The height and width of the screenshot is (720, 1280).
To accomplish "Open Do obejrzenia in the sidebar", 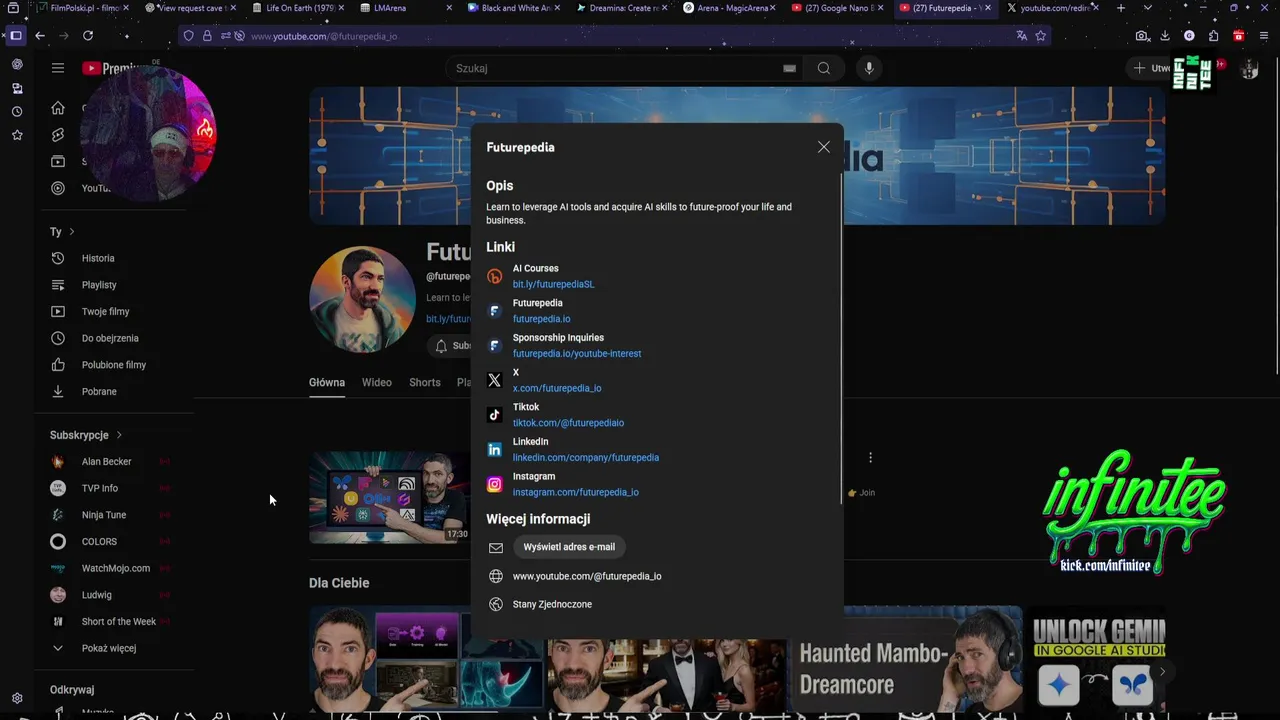I will click(115, 338).
